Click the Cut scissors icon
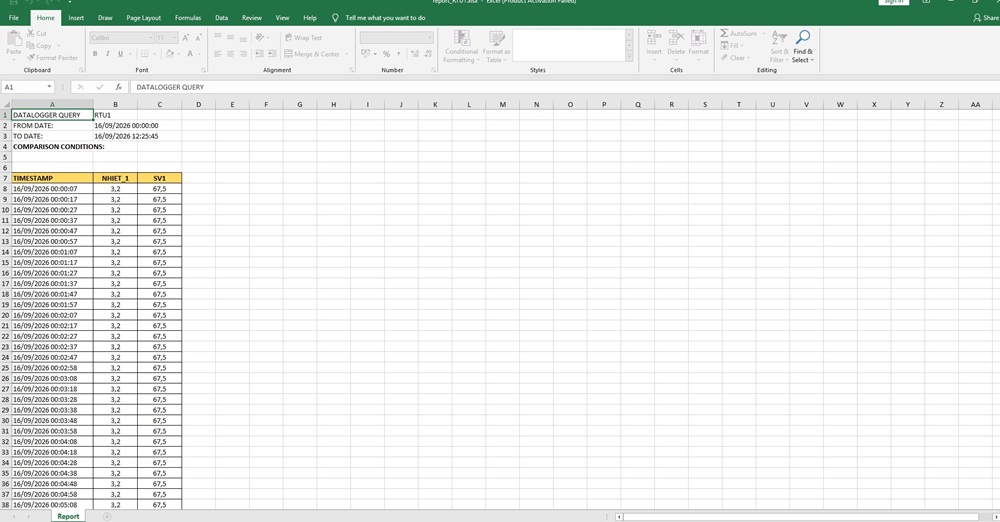The height and width of the screenshot is (522, 1000). click(31, 33)
